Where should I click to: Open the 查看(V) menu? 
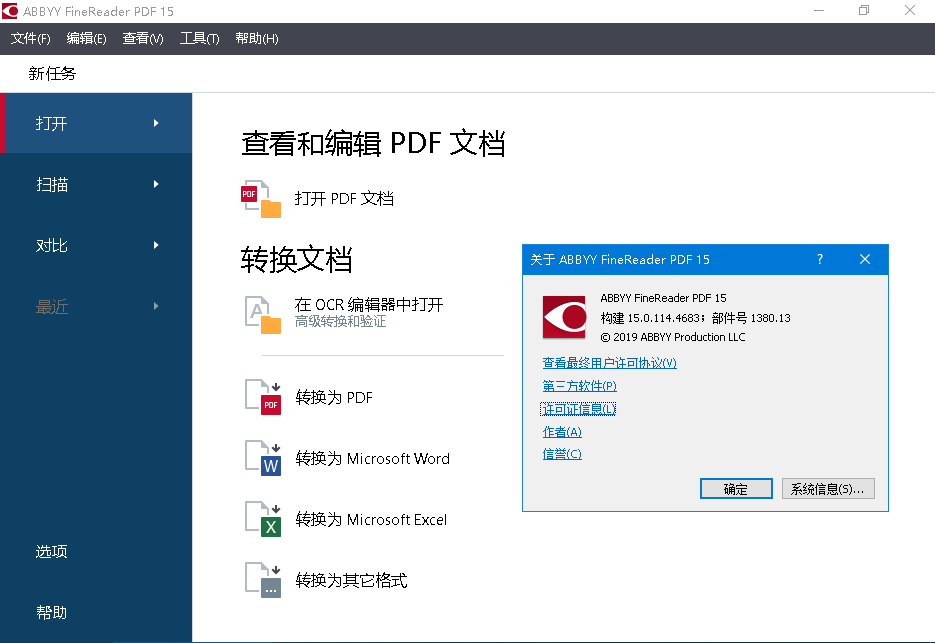pos(143,39)
